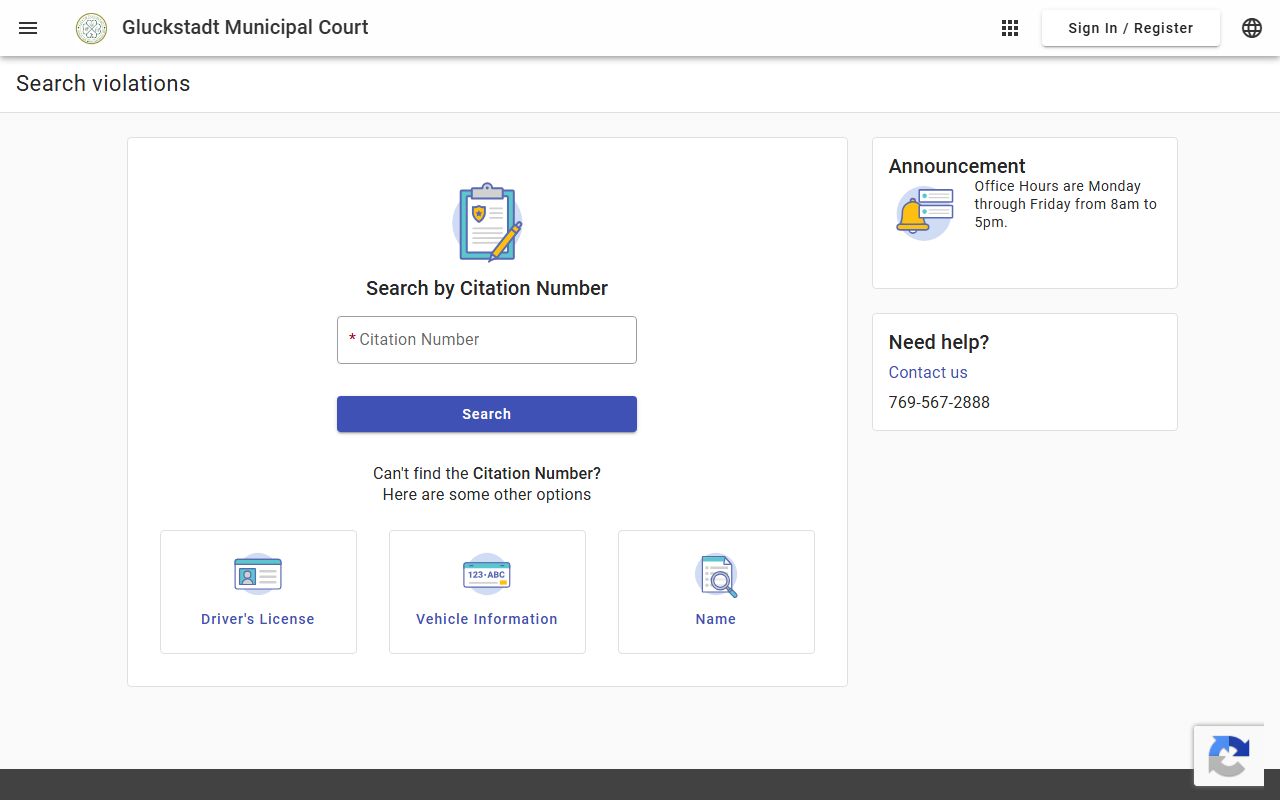
Task: Choose the Vehicle Information search option
Action: (487, 592)
